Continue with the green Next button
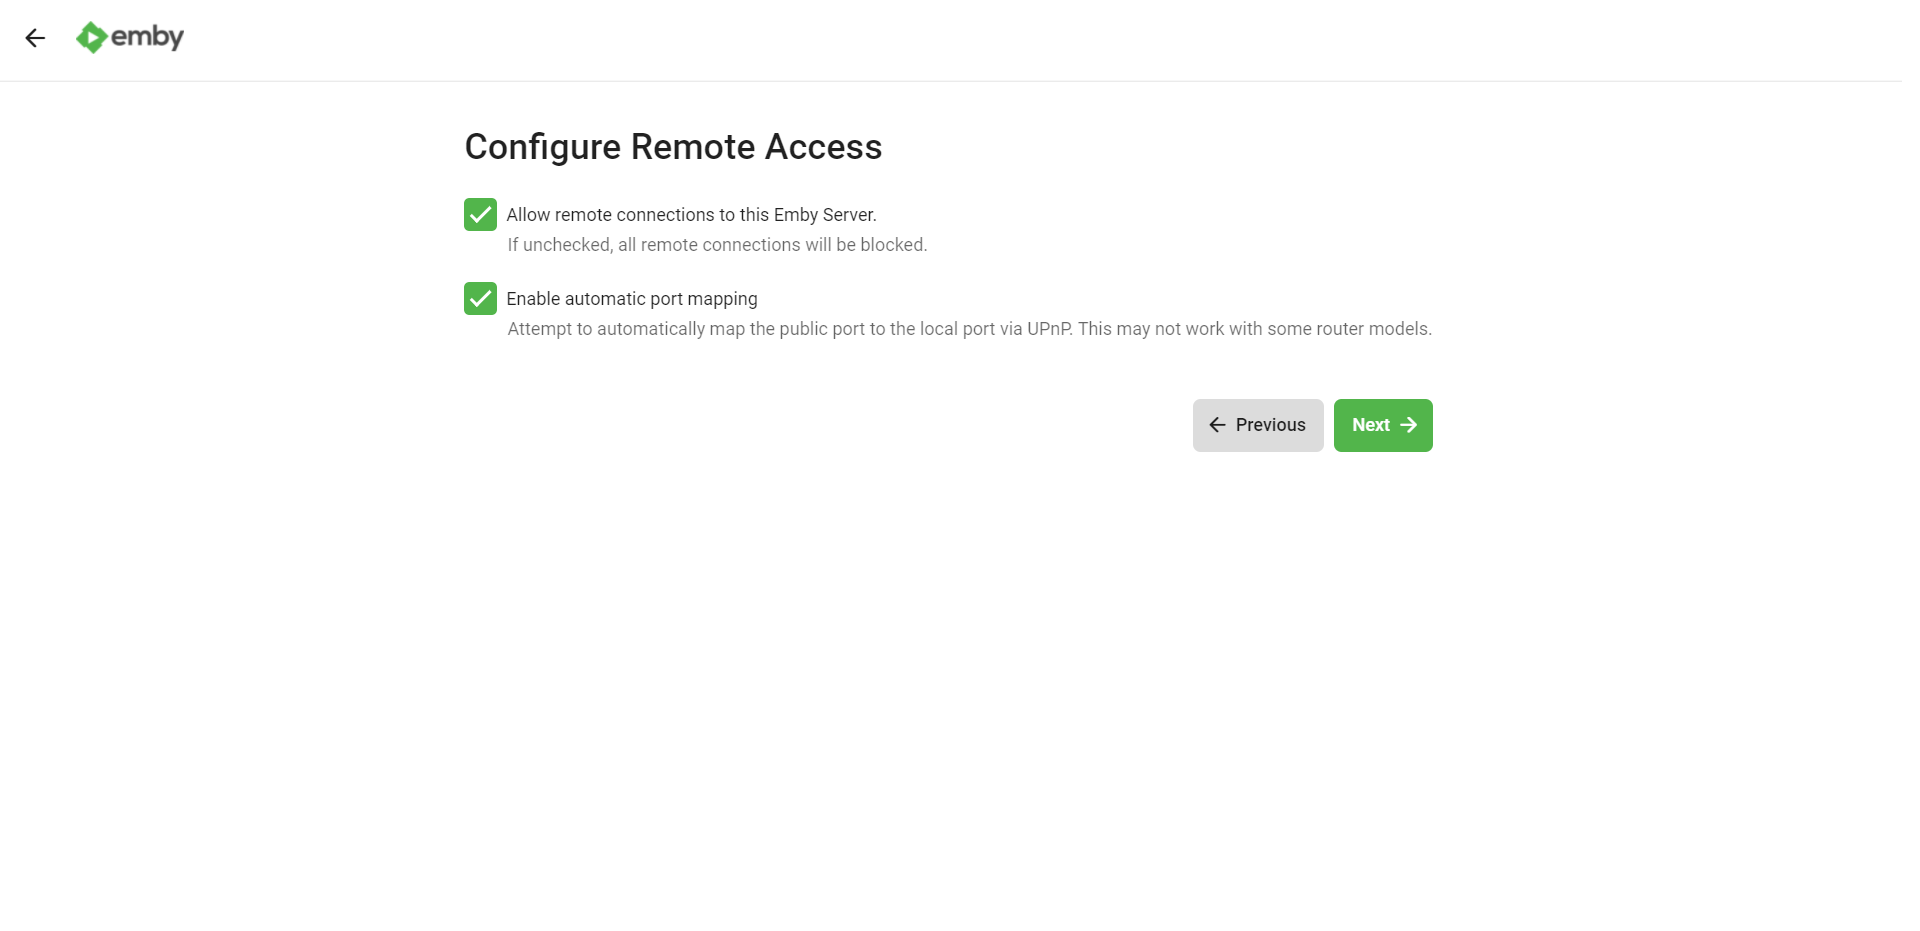Image resolution: width=1920 pixels, height=931 pixels. (x=1383, y=425)
